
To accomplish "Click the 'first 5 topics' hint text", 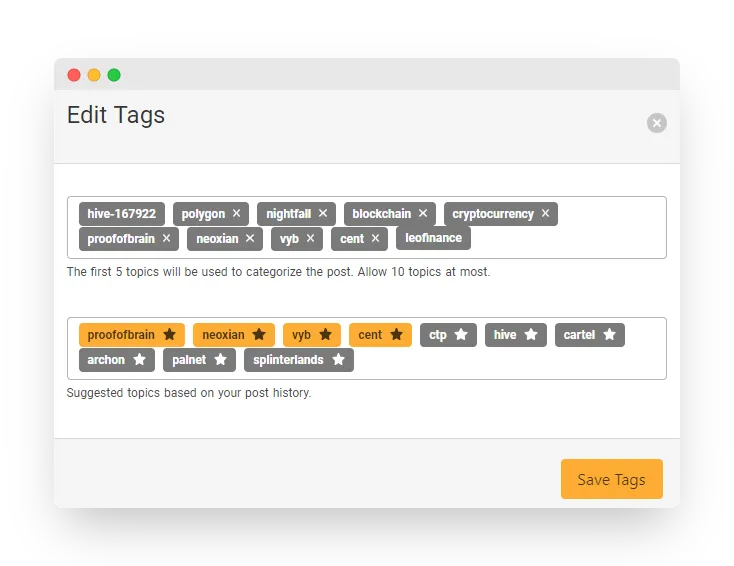I will tap(278, 272).
